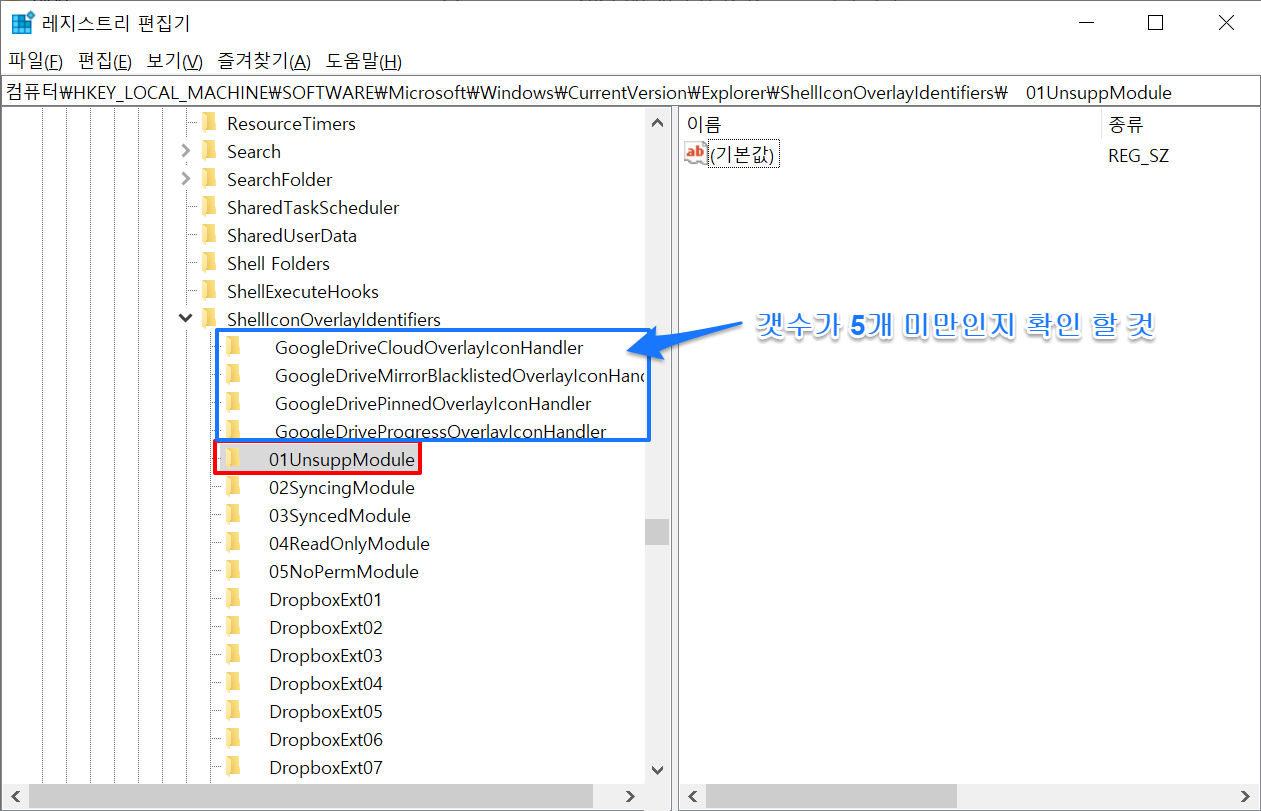Select the DropboxExt07 key label

tap(326, 768)
